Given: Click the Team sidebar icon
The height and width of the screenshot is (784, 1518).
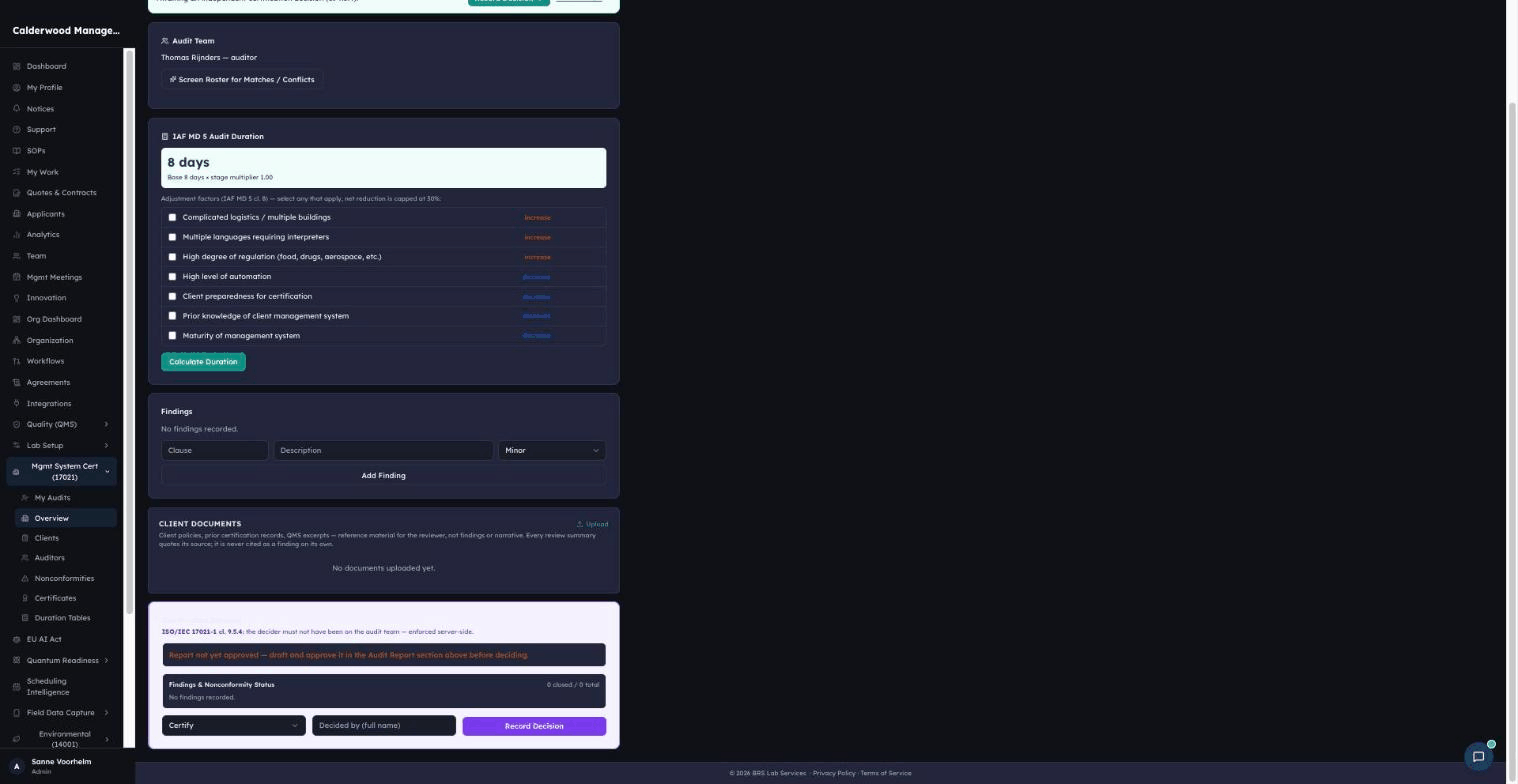Looking at the screenshot, I should coord(16,255).
